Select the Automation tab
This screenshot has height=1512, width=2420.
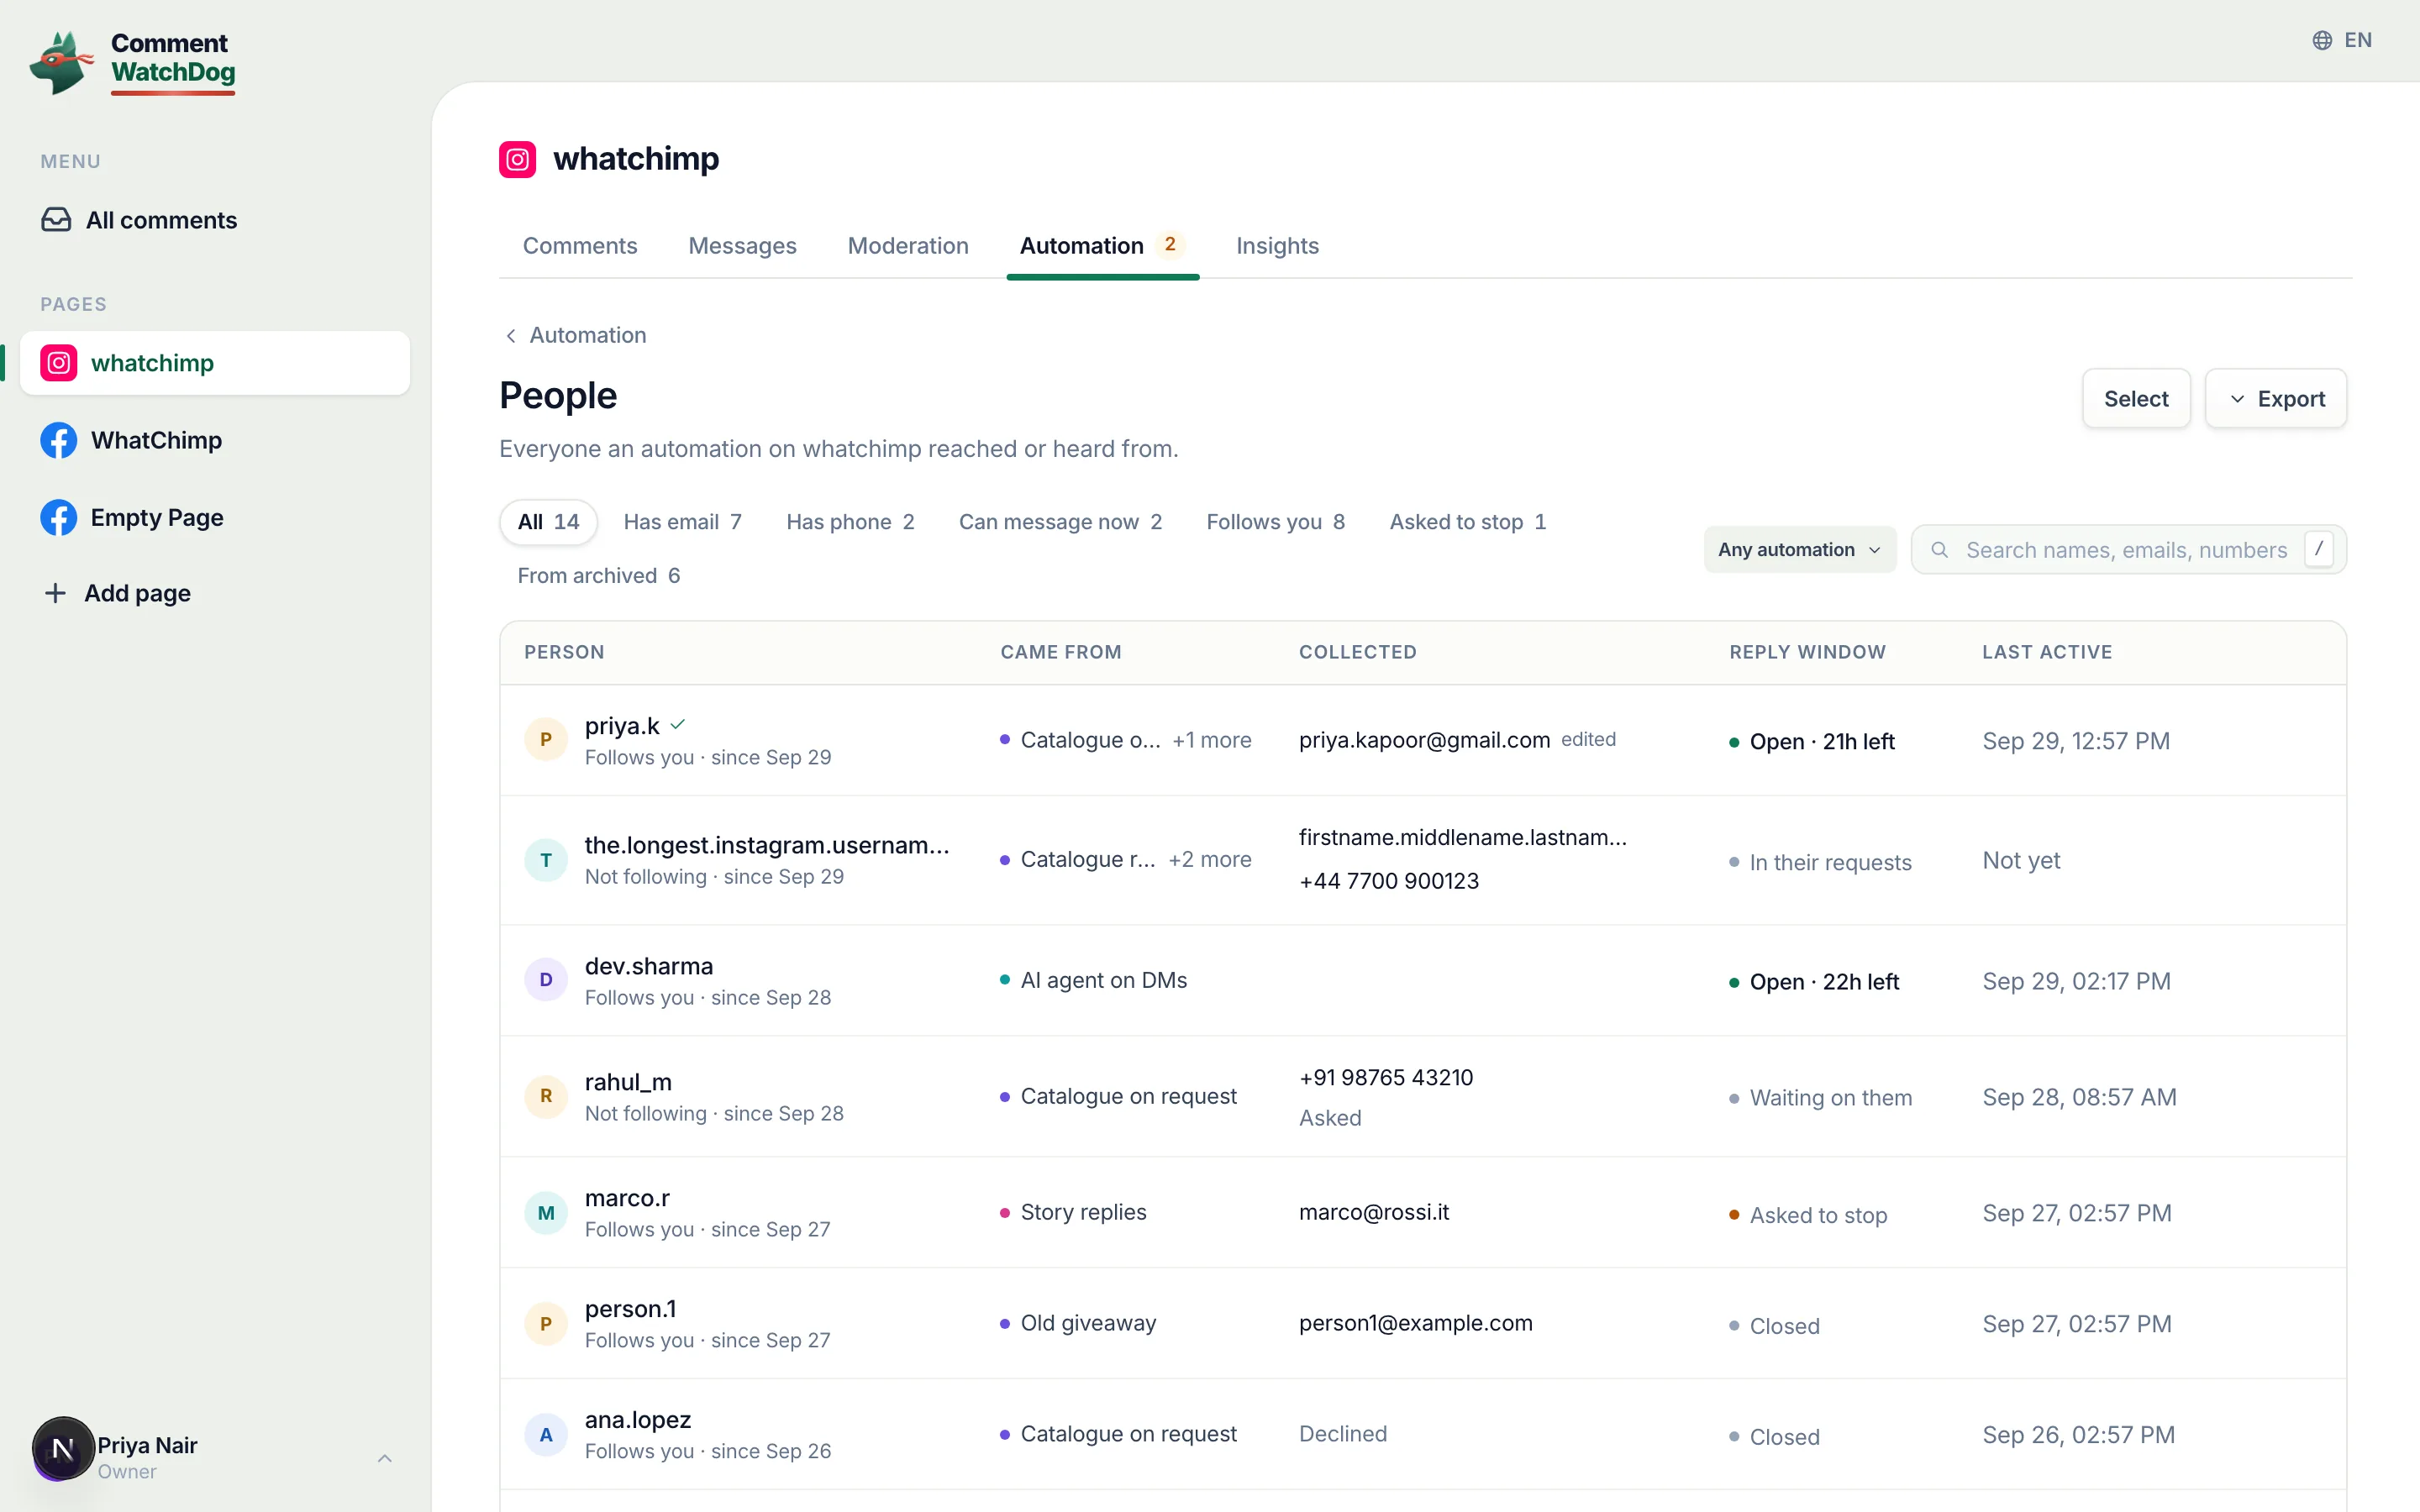click(x=1102, y=246)
